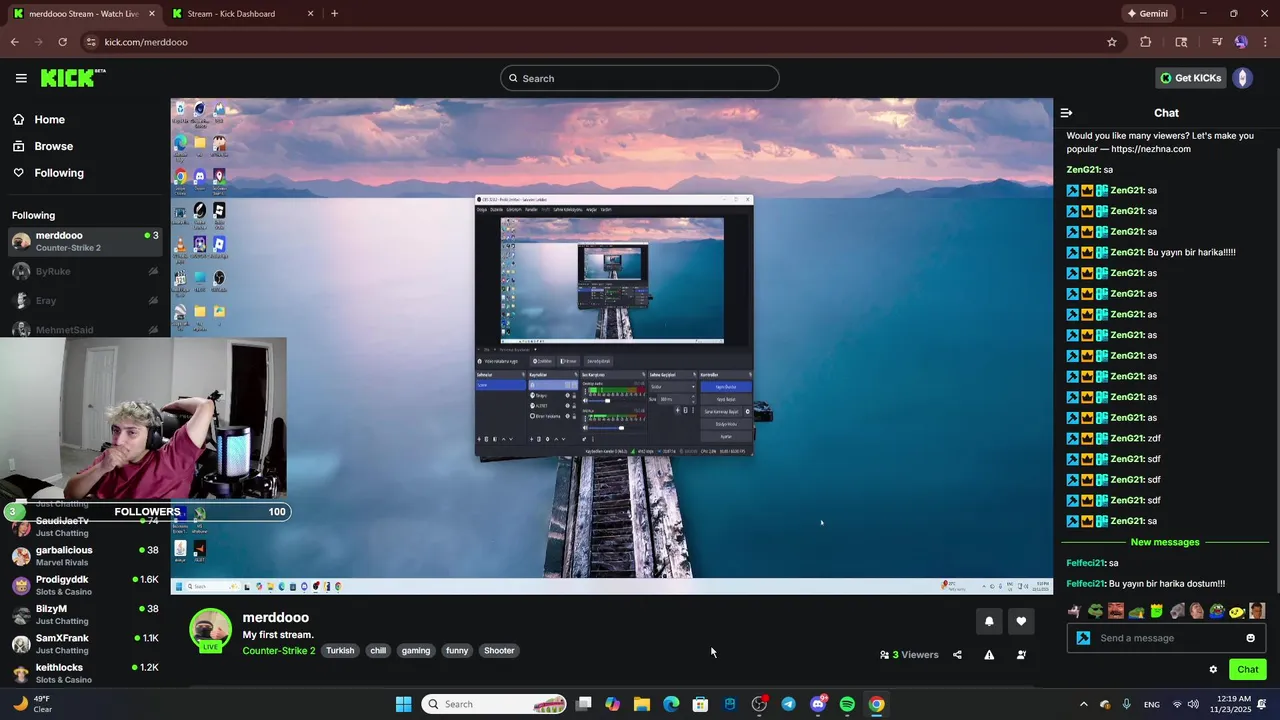
Task: Click the Send a message input
Action: click(x=1165, y=638)
